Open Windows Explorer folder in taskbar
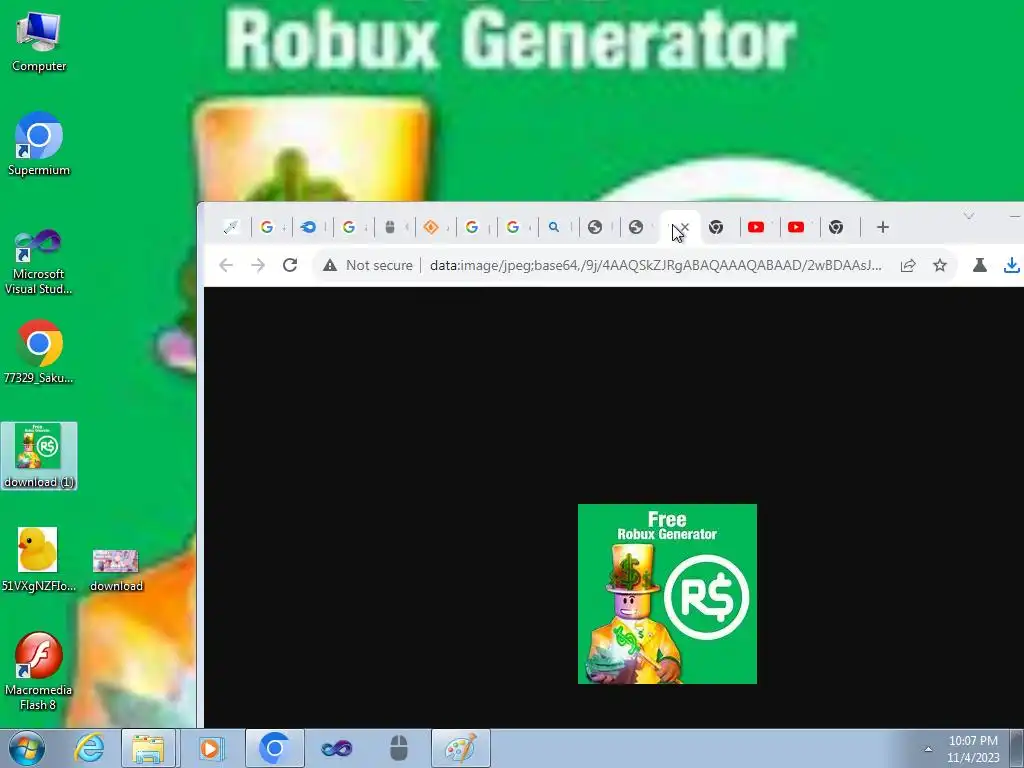 [148, 748]
